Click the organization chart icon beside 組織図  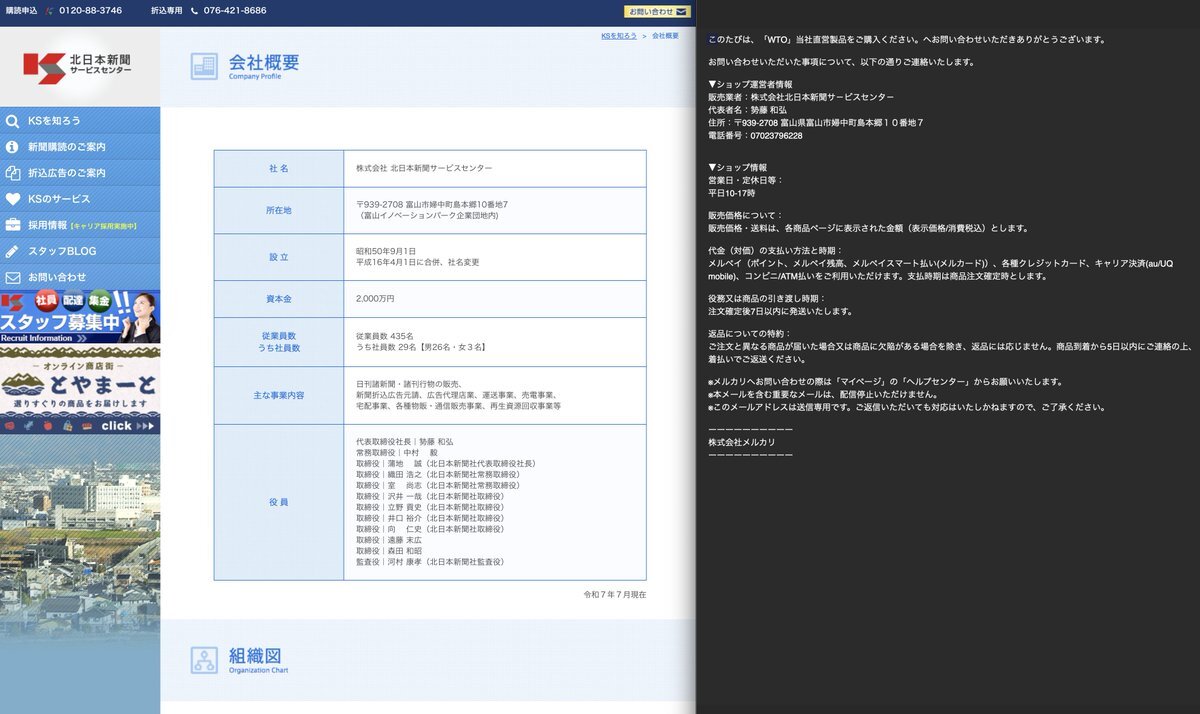coord(204,659)
